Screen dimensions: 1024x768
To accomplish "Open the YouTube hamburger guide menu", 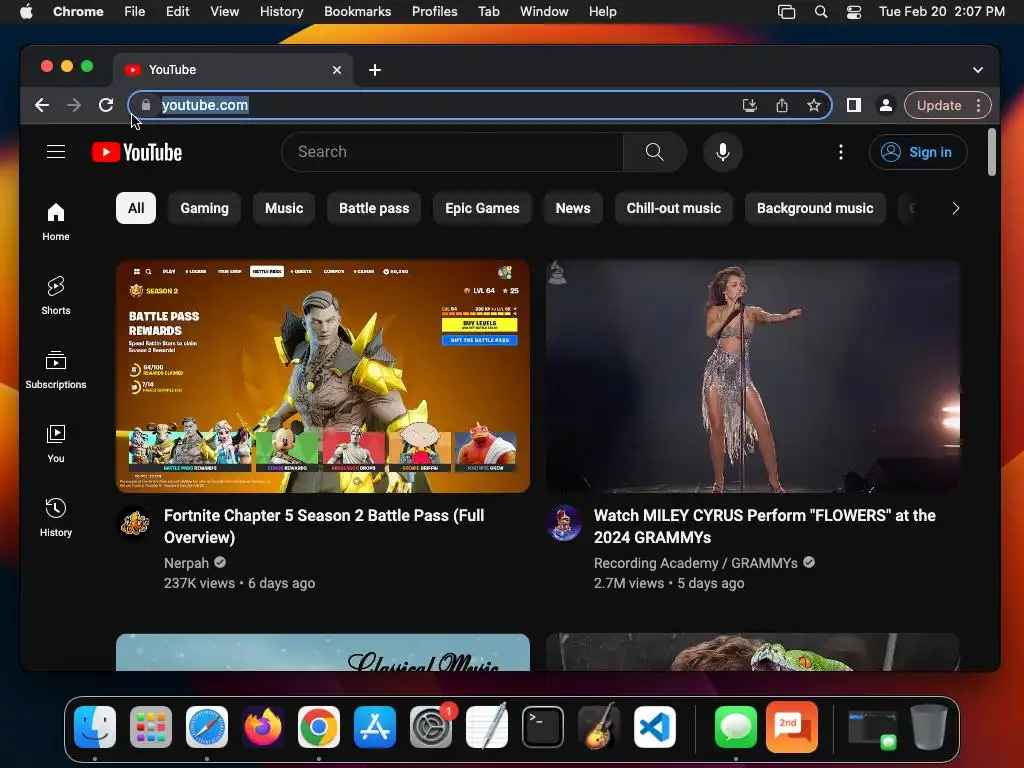I will pos(56,152).
